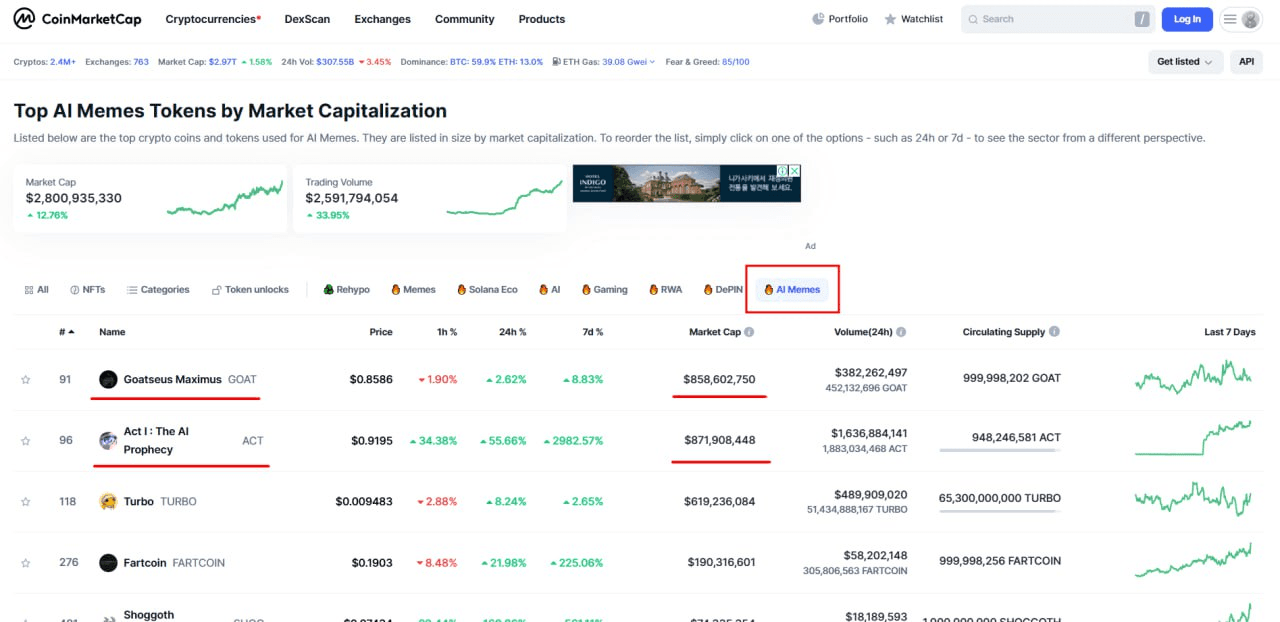Screen dimensions: 1280x622
Task: Add Goatseus Maximus to the watchlist
Action: pyautogui.click(x=26, y=380)
